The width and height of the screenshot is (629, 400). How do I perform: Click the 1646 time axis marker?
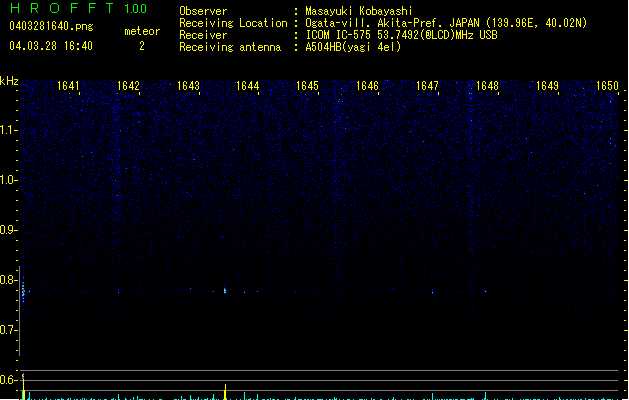367,86
